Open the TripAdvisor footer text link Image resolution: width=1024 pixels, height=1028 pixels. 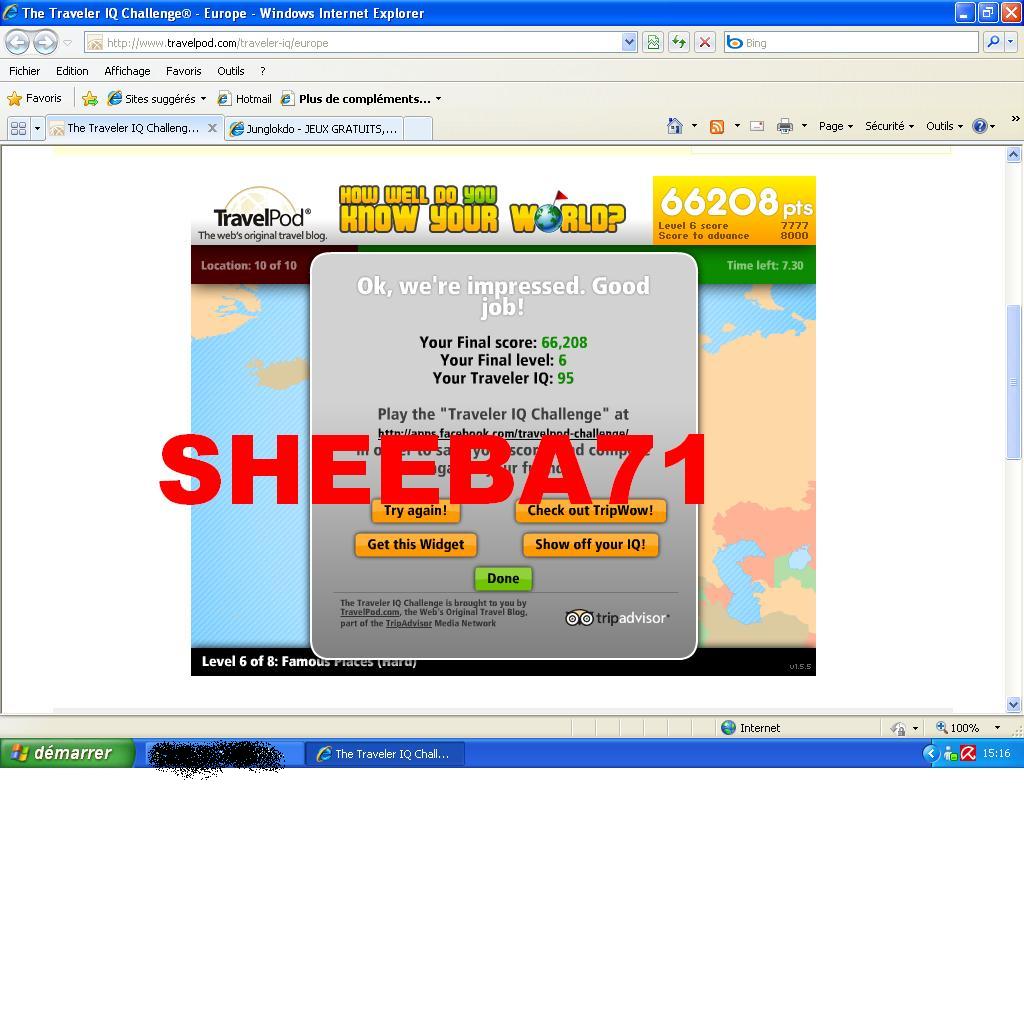pos(408,623)
